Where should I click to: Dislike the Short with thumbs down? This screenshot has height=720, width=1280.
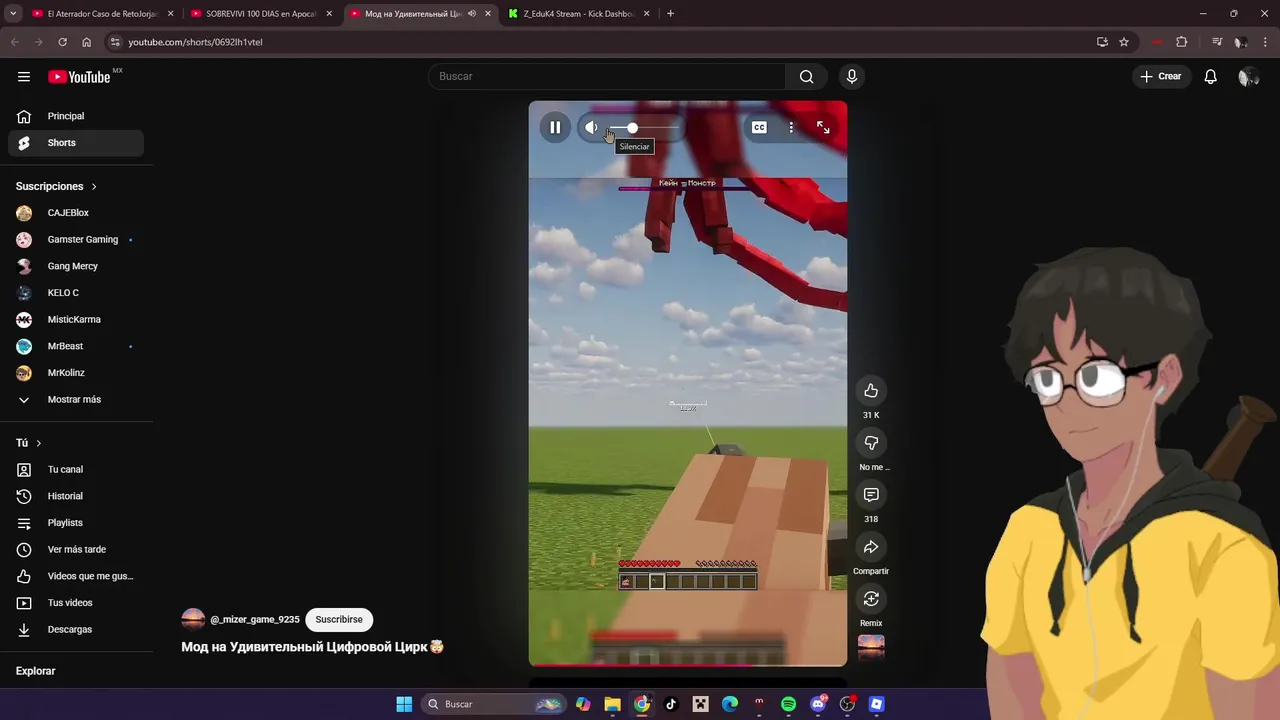871,443
